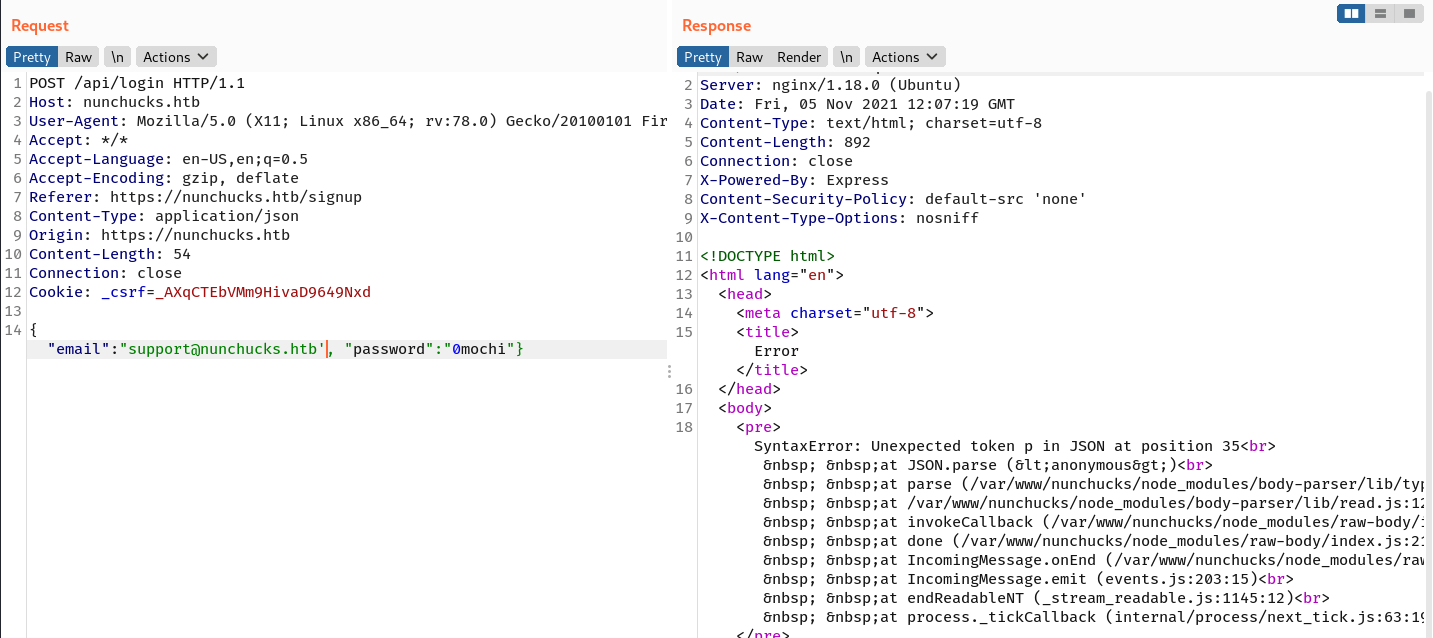Place cursor in the email JSON value
Image resolution: width=1433 pixels, height=638 pixels.
(222, 349)
